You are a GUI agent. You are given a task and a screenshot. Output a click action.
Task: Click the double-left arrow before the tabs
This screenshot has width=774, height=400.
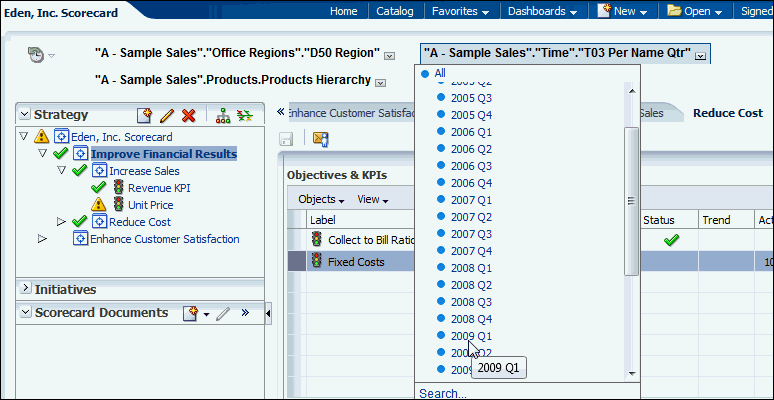(281, 112)
